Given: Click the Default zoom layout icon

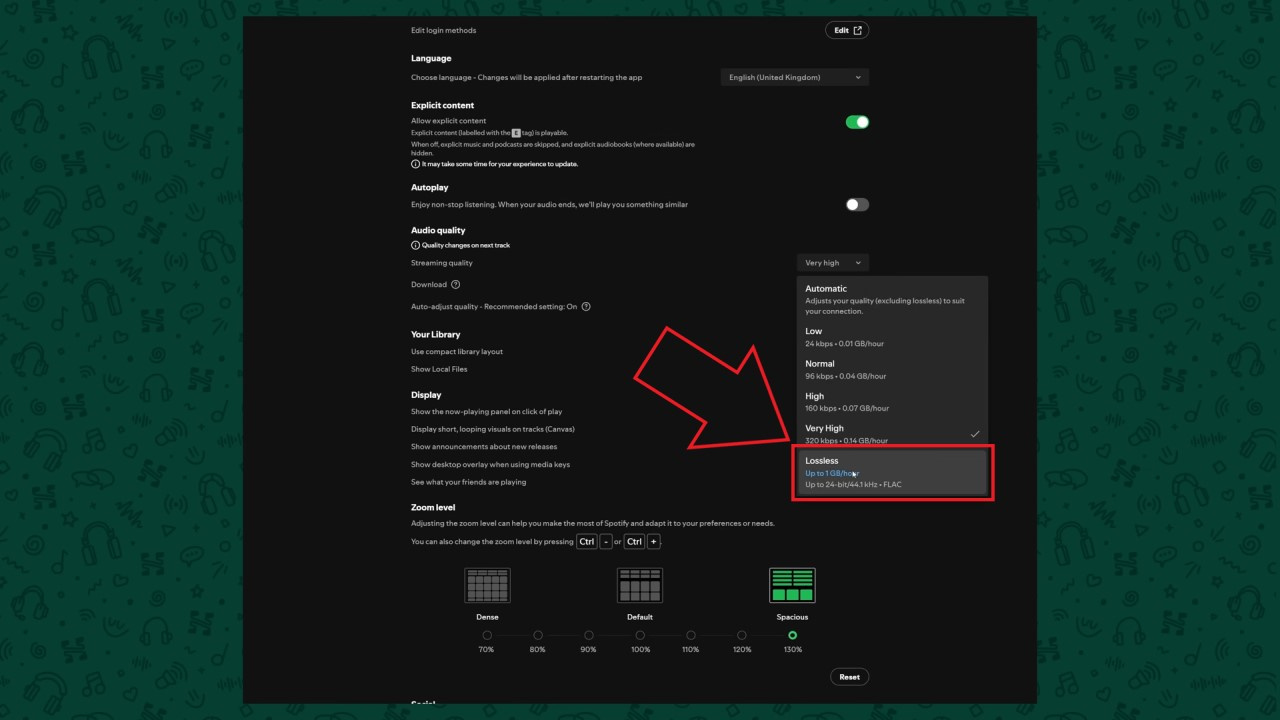Looking at the screenshot, I should [x=640, y=585].
